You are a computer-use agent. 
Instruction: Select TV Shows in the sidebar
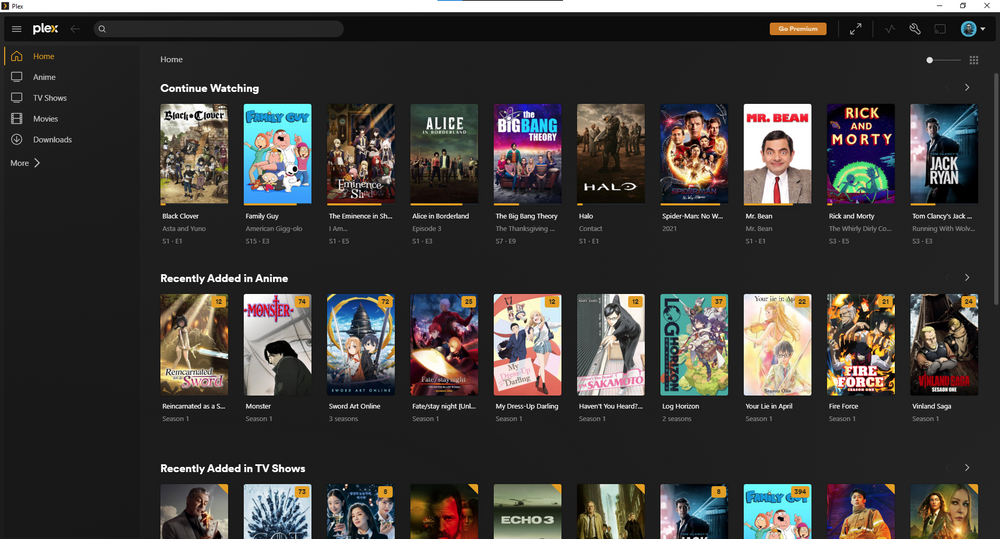50,98
